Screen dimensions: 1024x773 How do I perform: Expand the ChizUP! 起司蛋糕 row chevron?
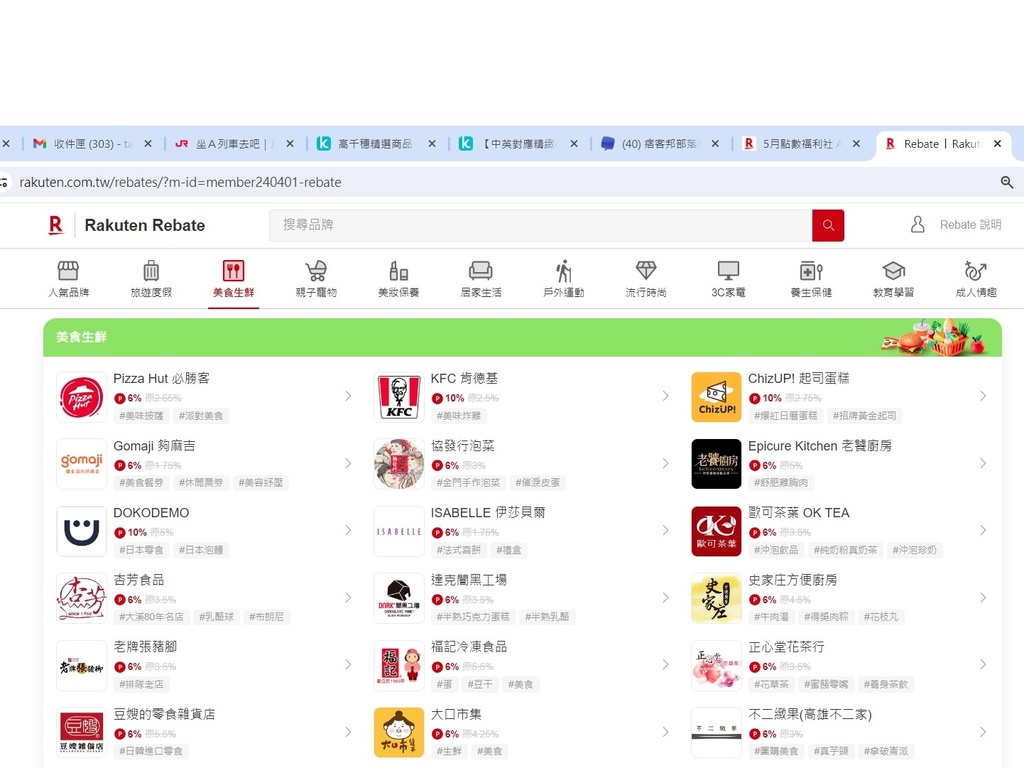coord(983,396)
